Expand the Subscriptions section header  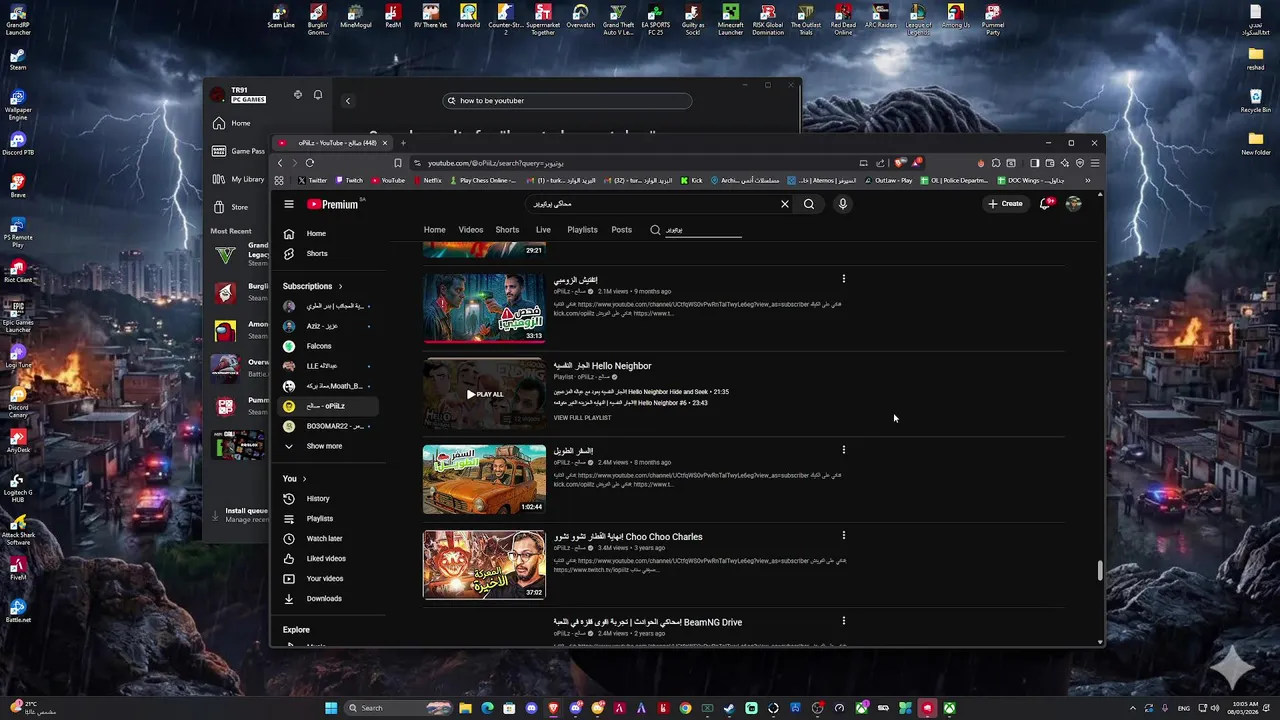313,286
